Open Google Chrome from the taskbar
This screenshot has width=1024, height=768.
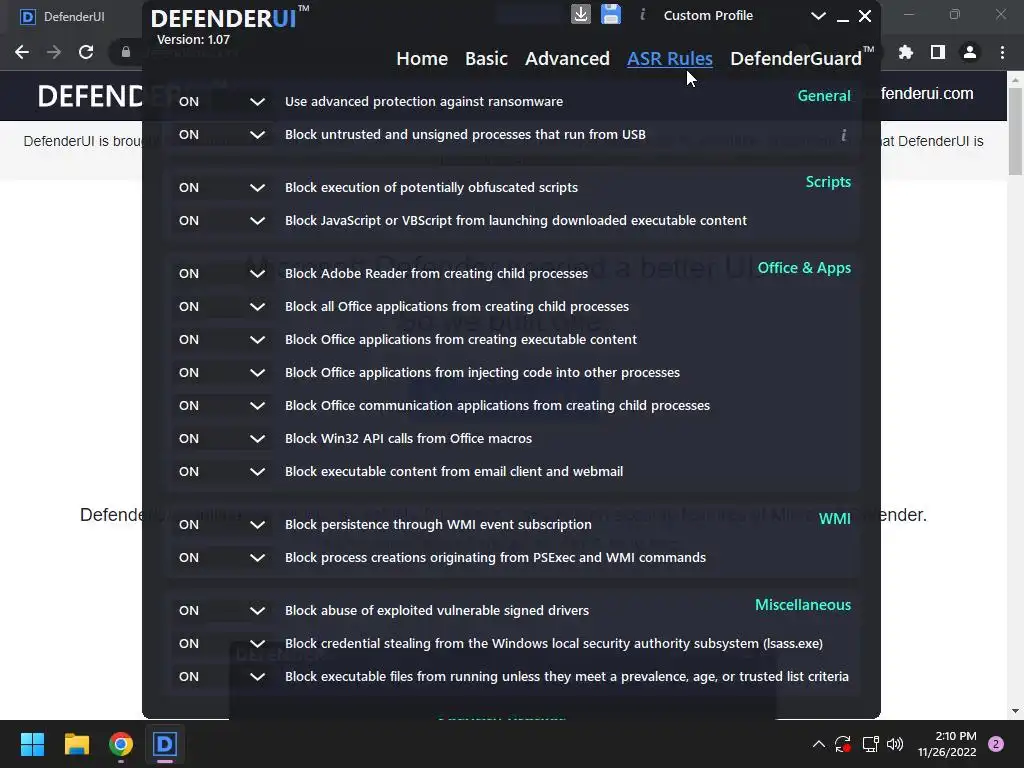pos(121,744)
